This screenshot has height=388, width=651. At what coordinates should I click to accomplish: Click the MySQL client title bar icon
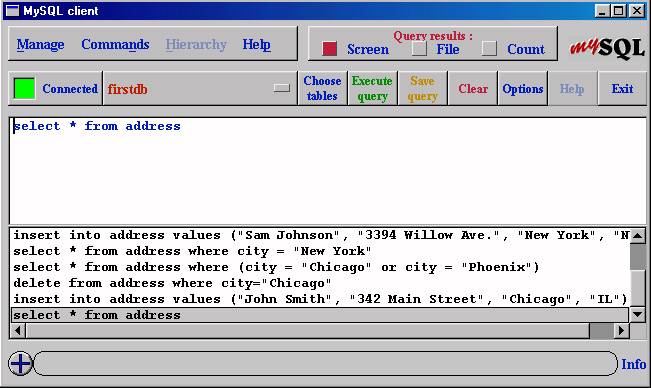tap(12, 11)
